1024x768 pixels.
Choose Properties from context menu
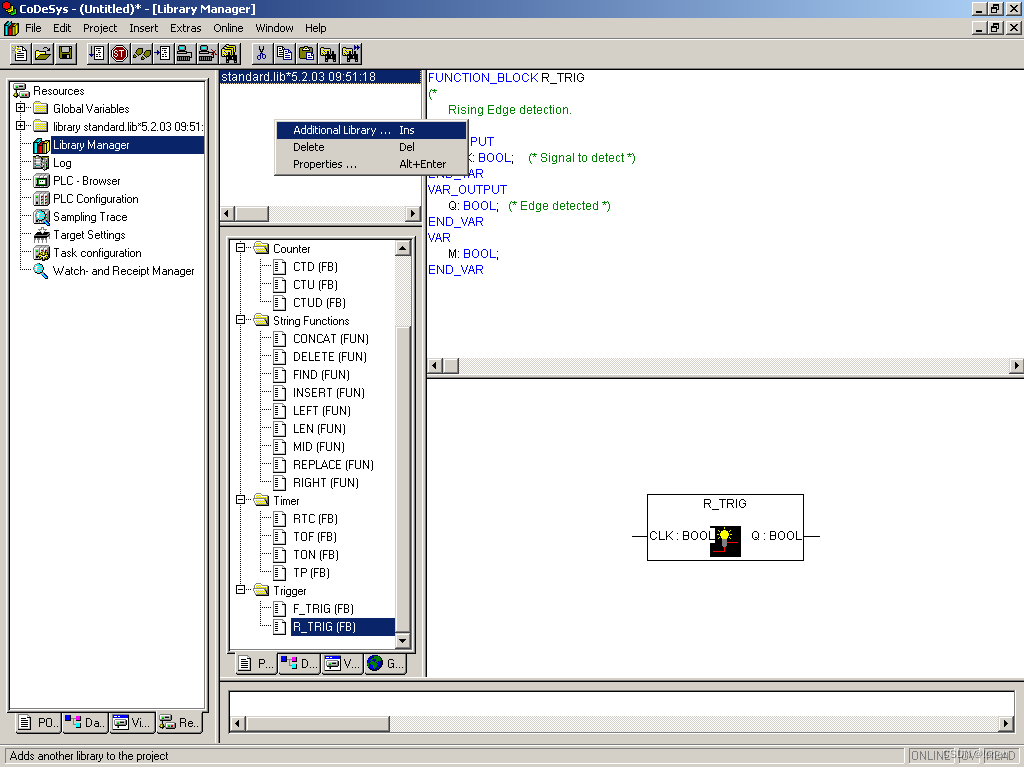(x=371, y=164)
